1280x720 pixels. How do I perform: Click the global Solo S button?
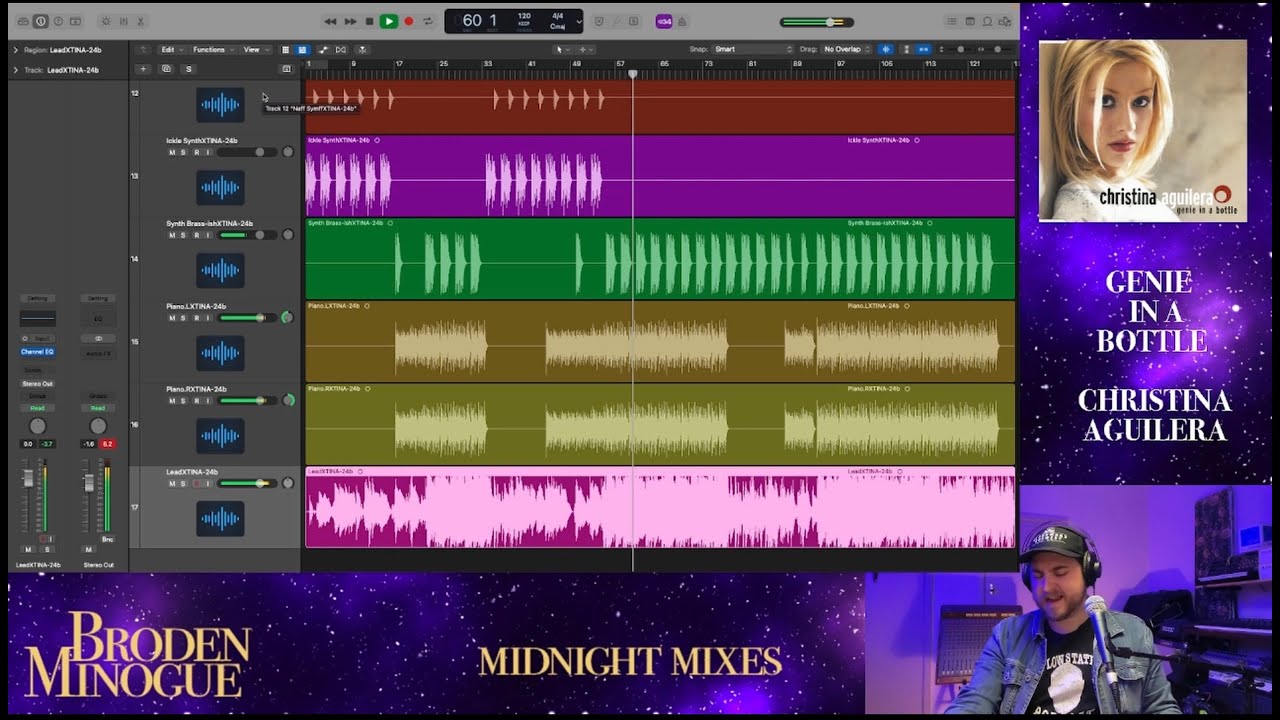tap(189, 69)
